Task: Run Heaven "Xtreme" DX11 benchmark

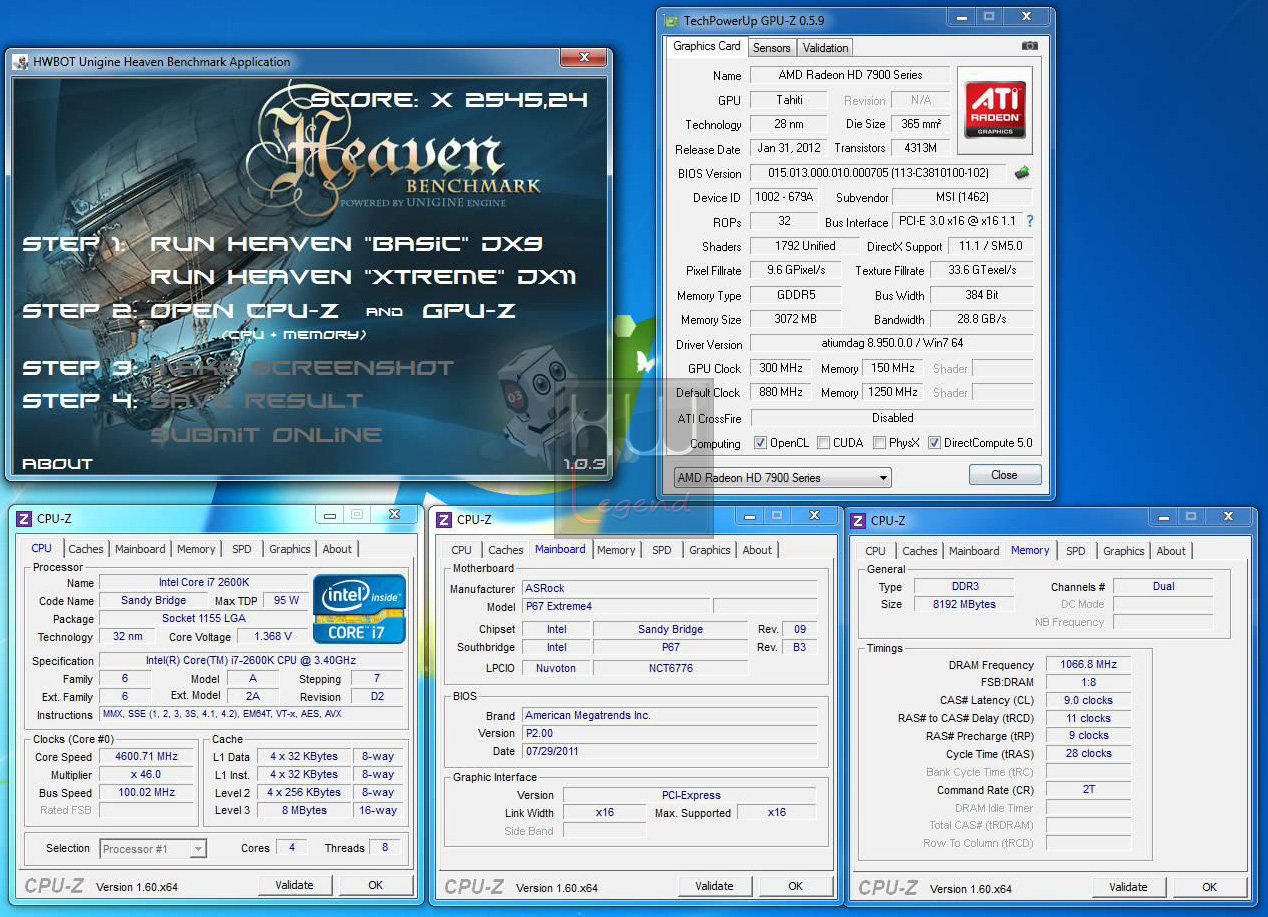Action: 363,277
